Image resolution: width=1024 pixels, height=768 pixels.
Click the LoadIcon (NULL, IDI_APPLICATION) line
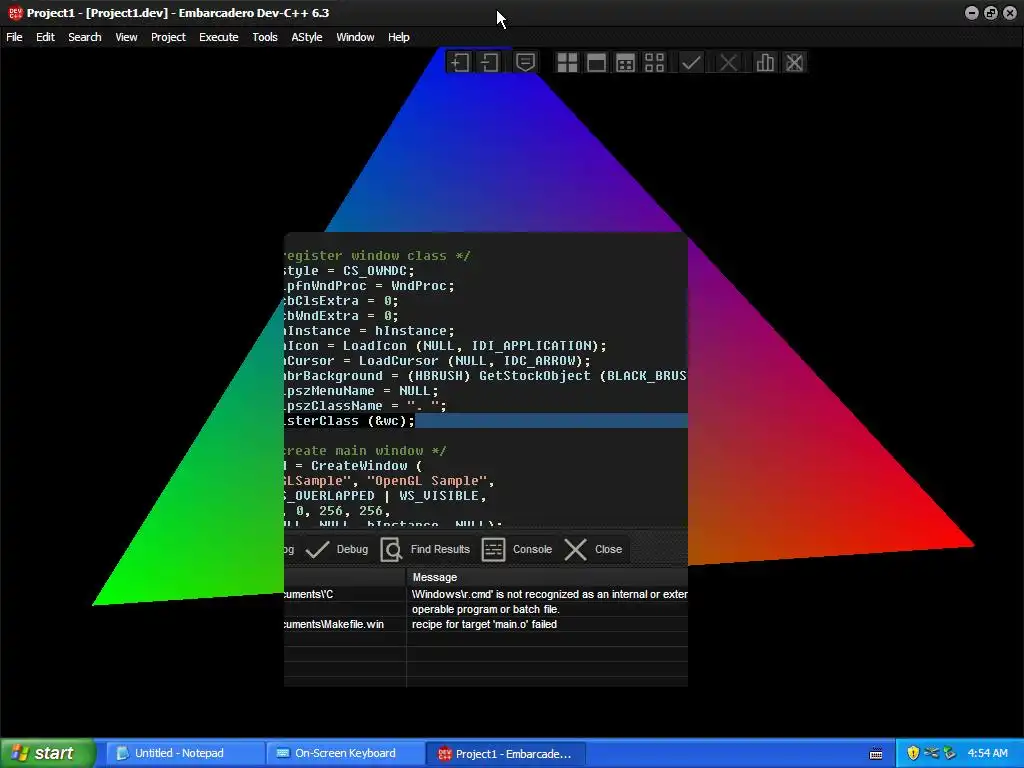(x=445, y=346)
